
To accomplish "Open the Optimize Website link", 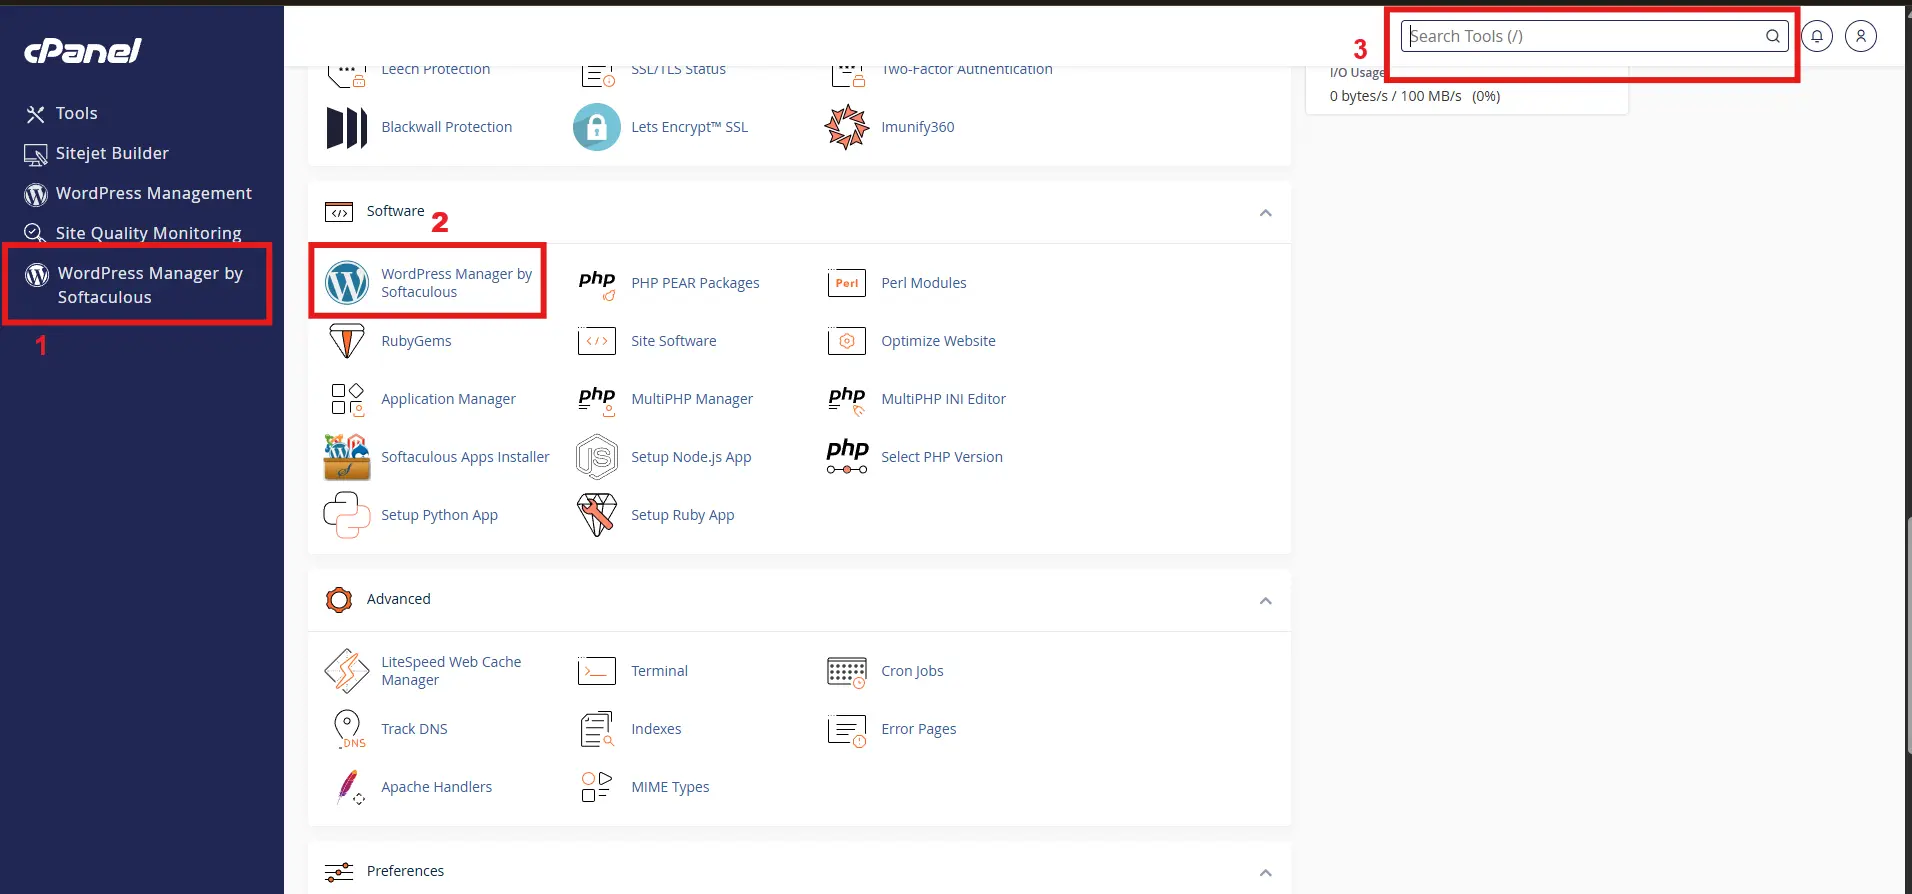I will click(938, 341).
